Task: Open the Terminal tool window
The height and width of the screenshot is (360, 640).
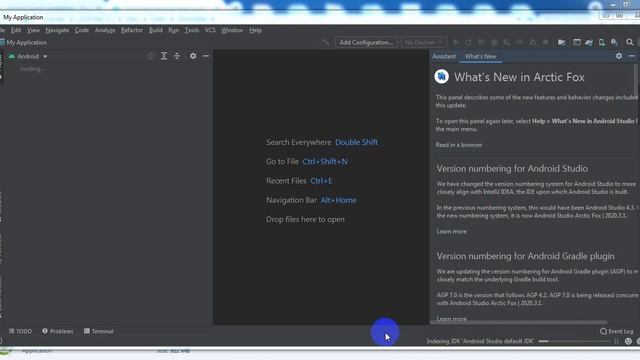Action: (x=99, y=331)
